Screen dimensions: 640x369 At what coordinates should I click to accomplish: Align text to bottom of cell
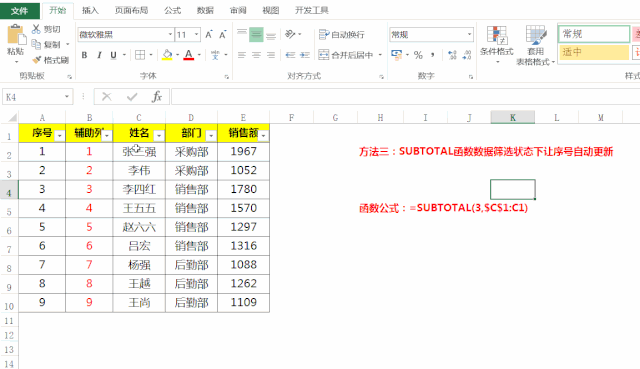coord(271,35)
